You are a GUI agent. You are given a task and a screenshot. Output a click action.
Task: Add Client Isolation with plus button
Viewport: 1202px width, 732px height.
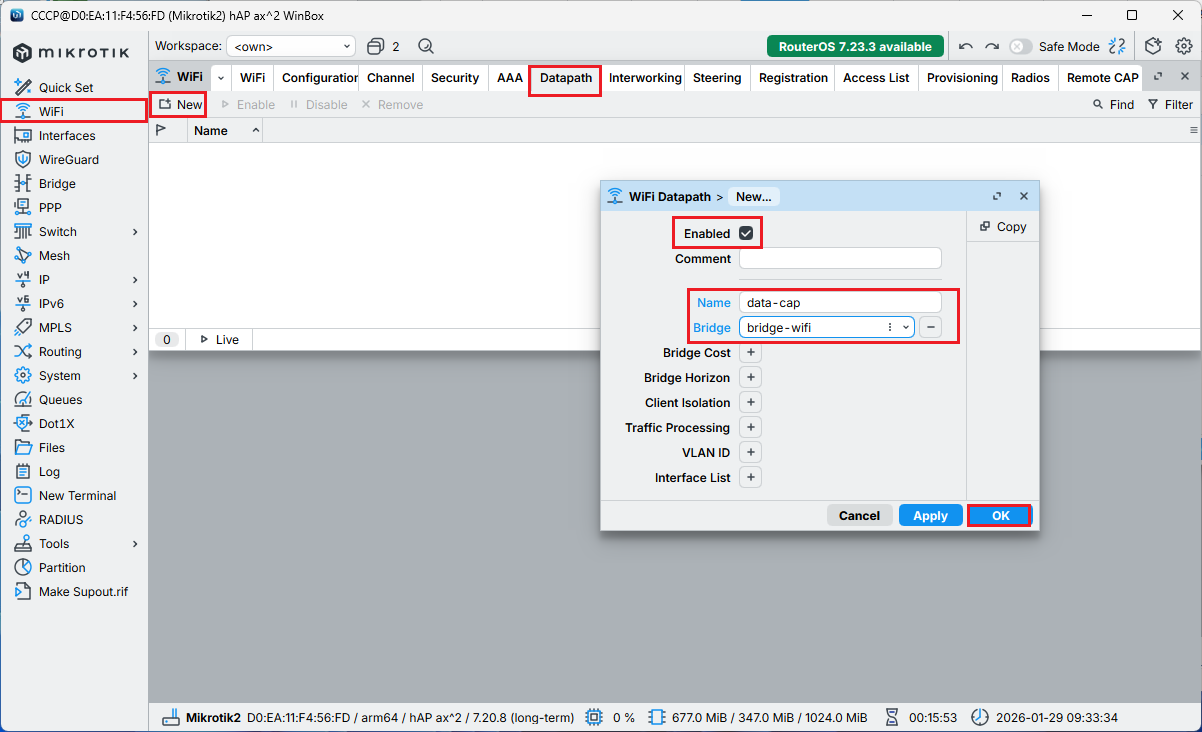pyautogui.click(x=750, y=403)
